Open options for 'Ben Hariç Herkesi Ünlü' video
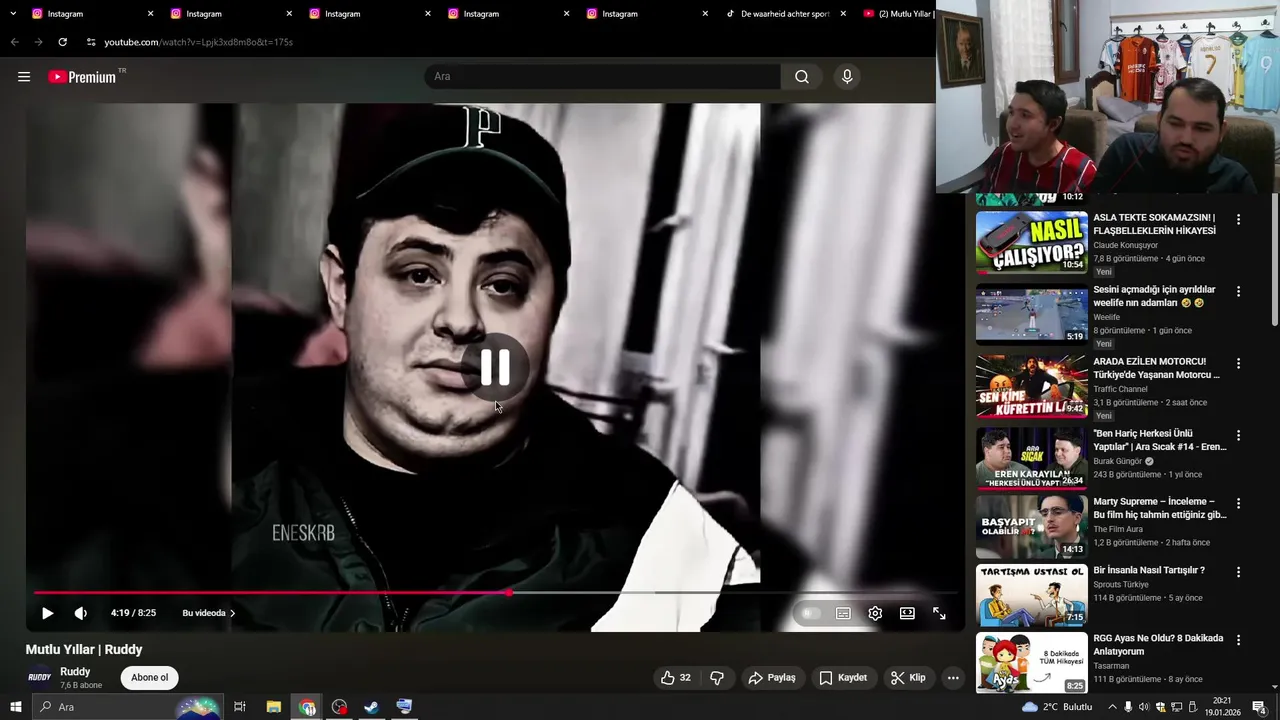The width and height of the screenshot is (1280, 720). [1238, 435]
